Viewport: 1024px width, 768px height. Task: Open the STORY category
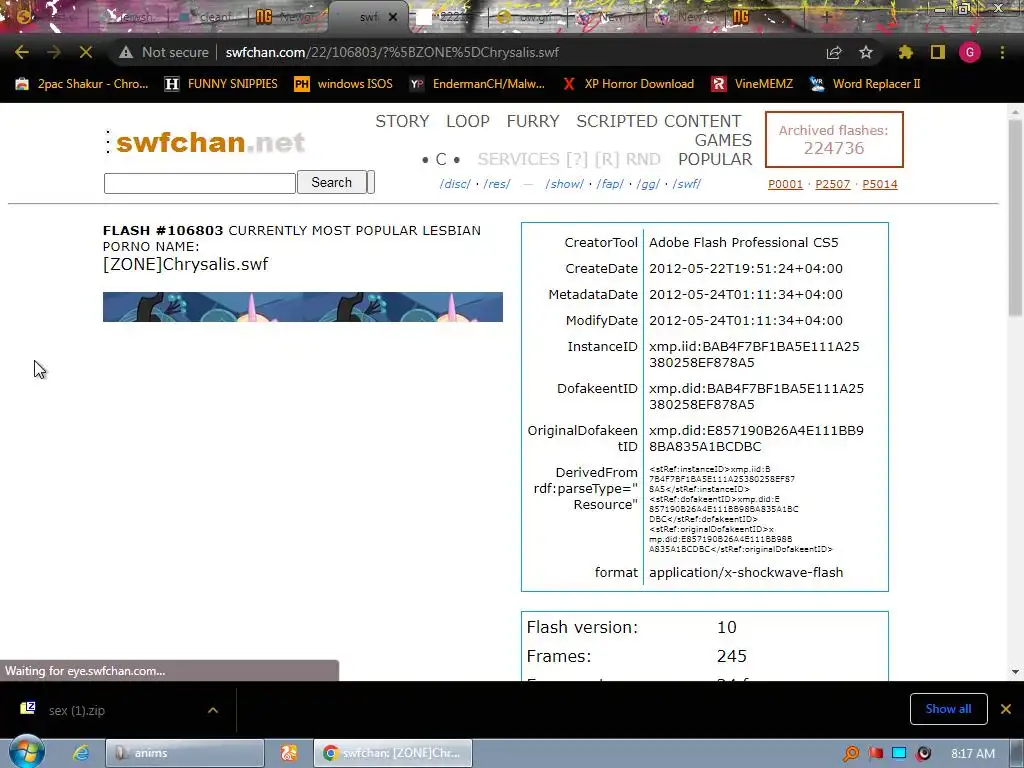pos(402,121)
